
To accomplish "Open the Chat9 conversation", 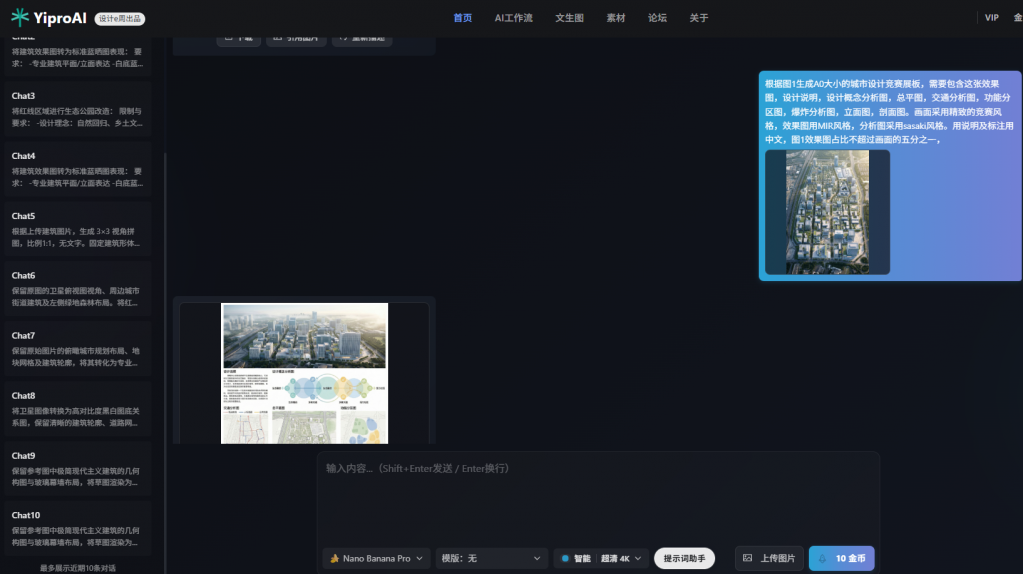I will 78,468.
